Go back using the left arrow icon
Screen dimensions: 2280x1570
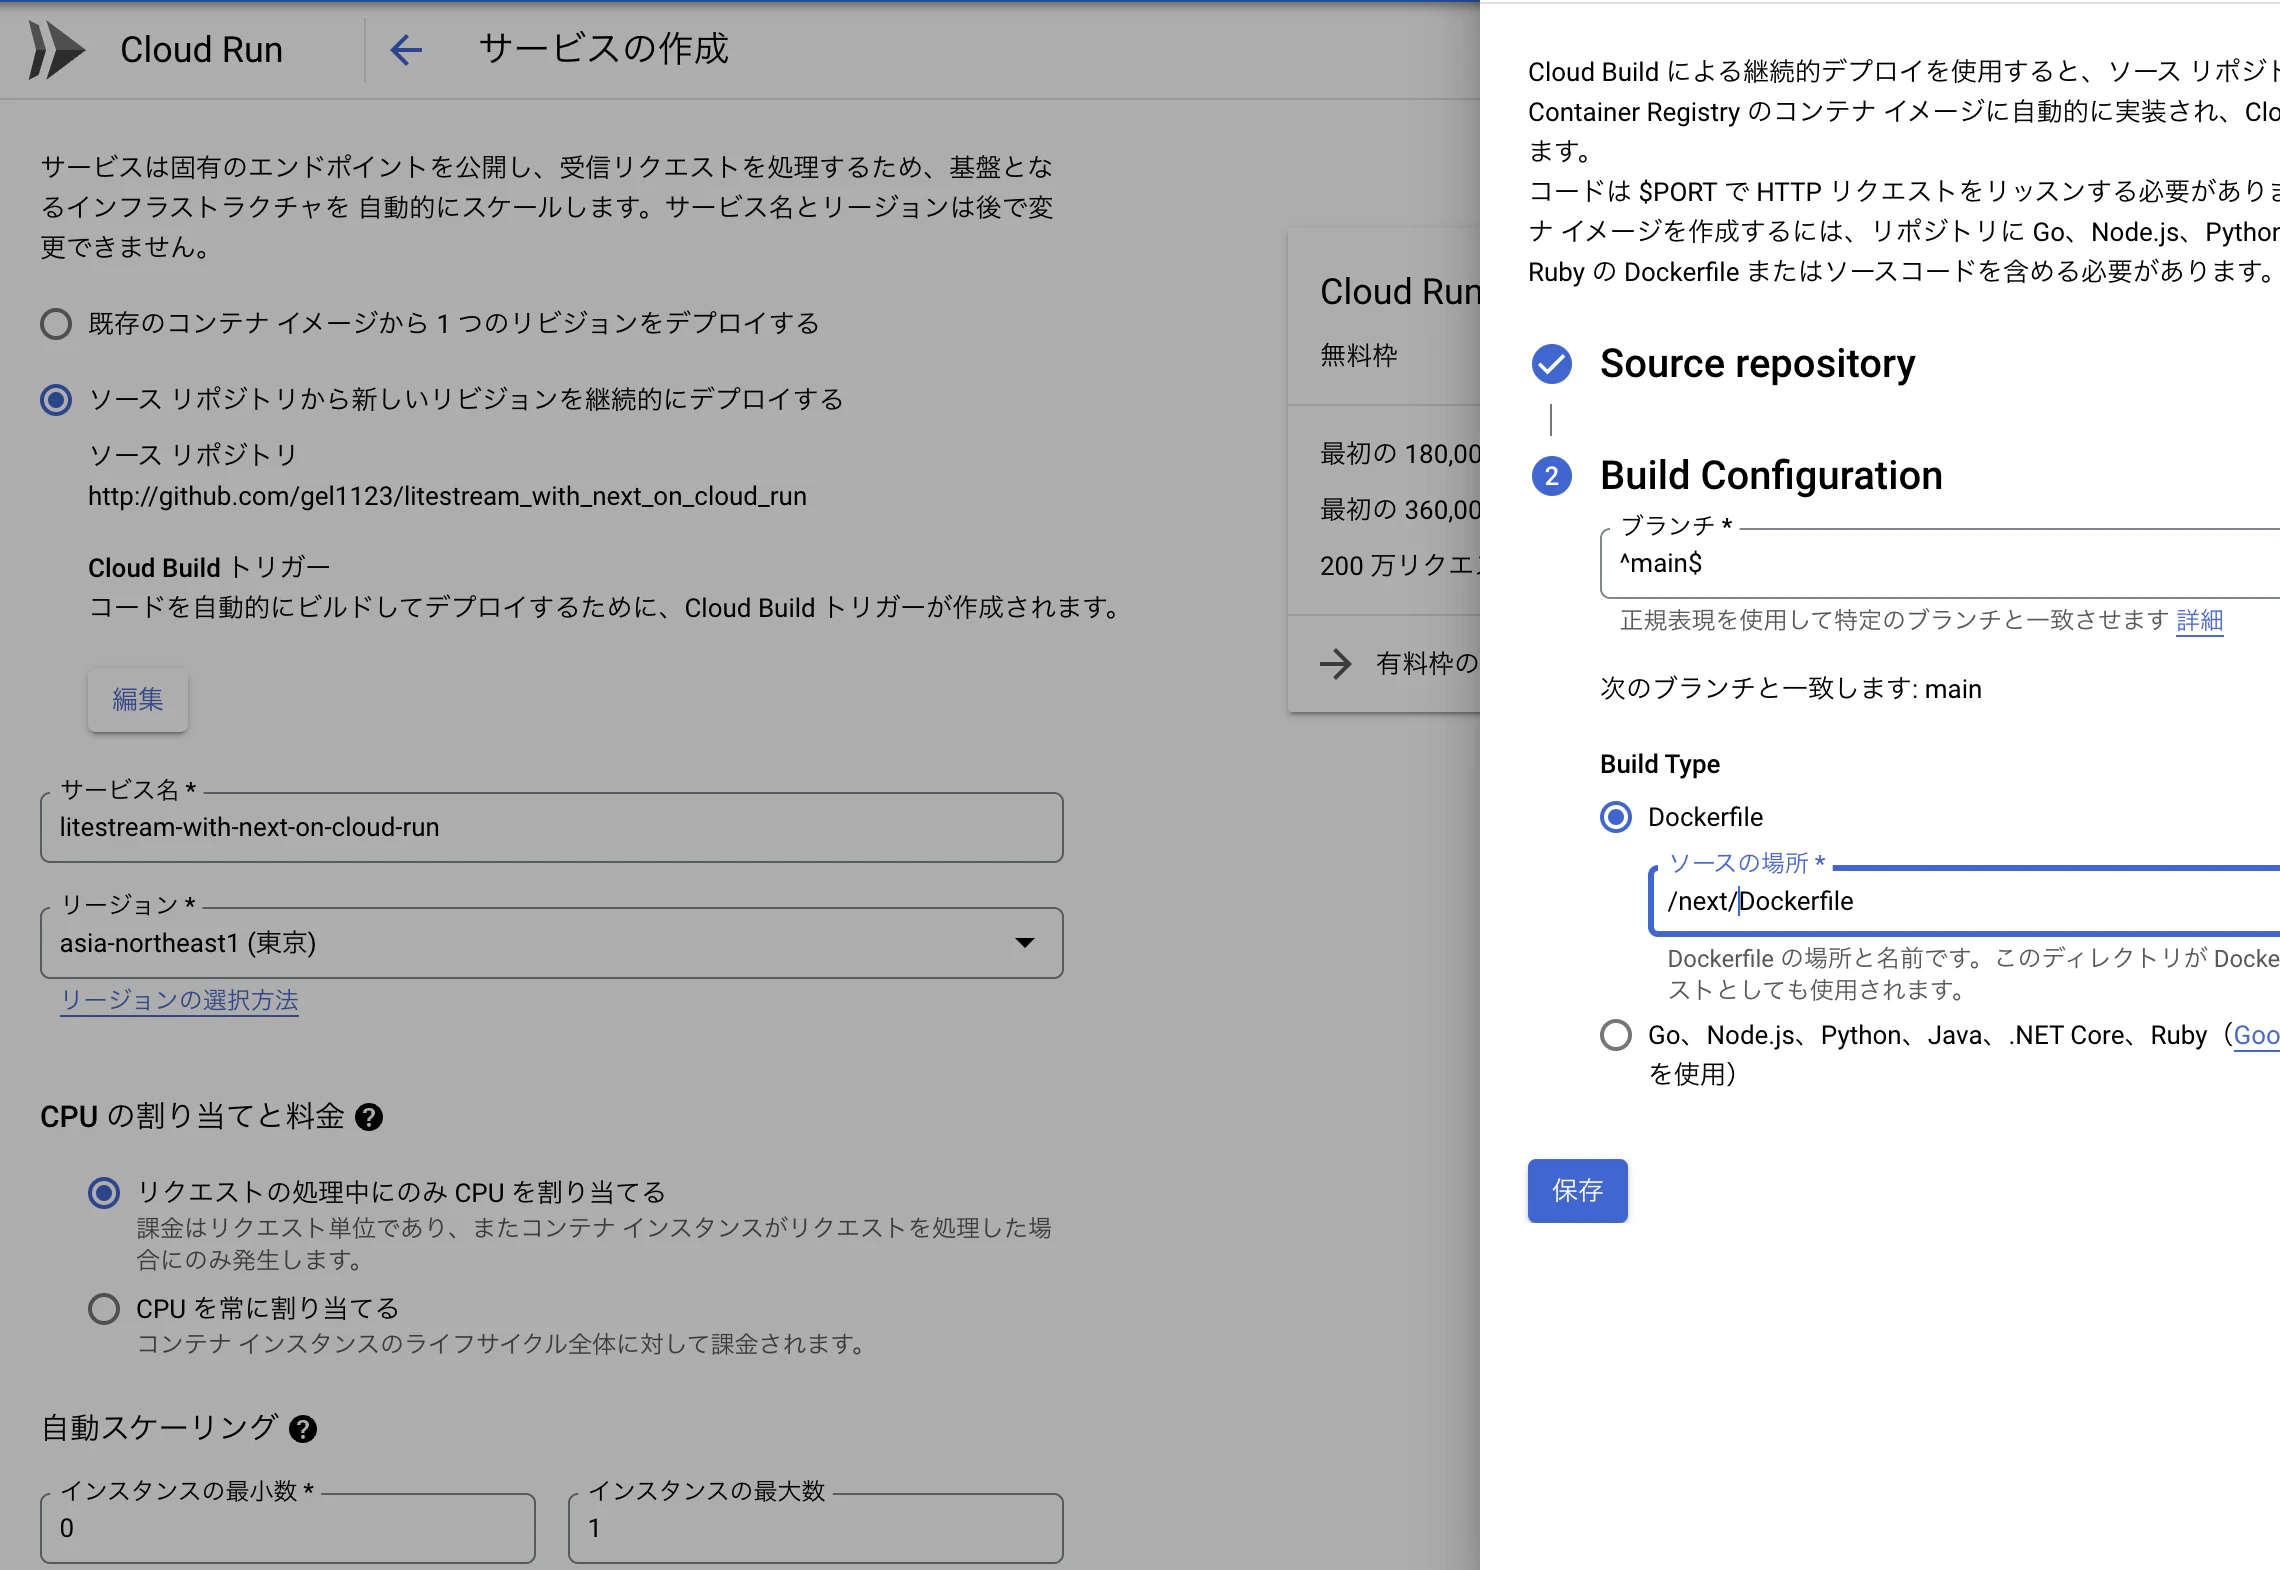point(405,49)
